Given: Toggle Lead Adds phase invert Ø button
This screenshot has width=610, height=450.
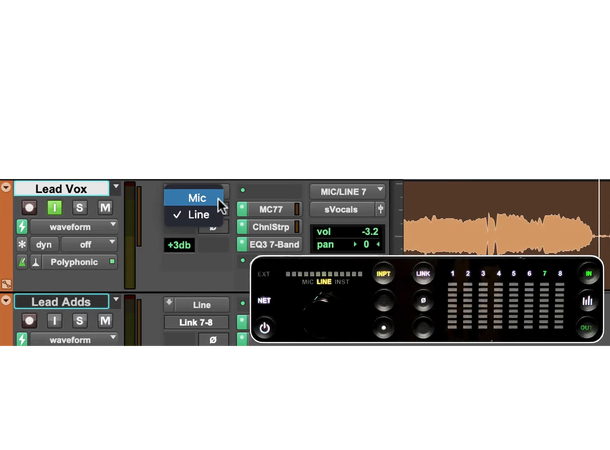Looking at the screenshot, I should 213,340.
